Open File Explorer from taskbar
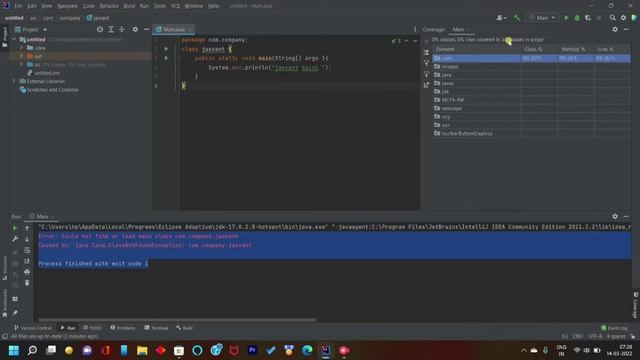 point(142,350)
